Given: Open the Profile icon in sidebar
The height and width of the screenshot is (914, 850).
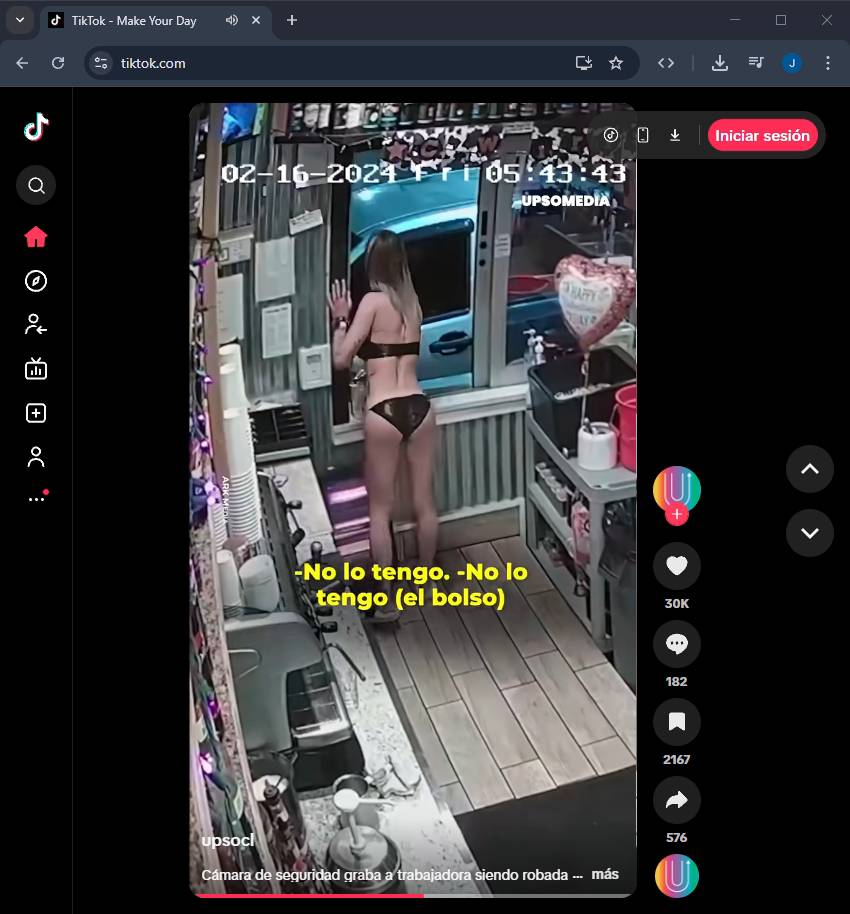Looking at the screenshot, I should [36, 457].
